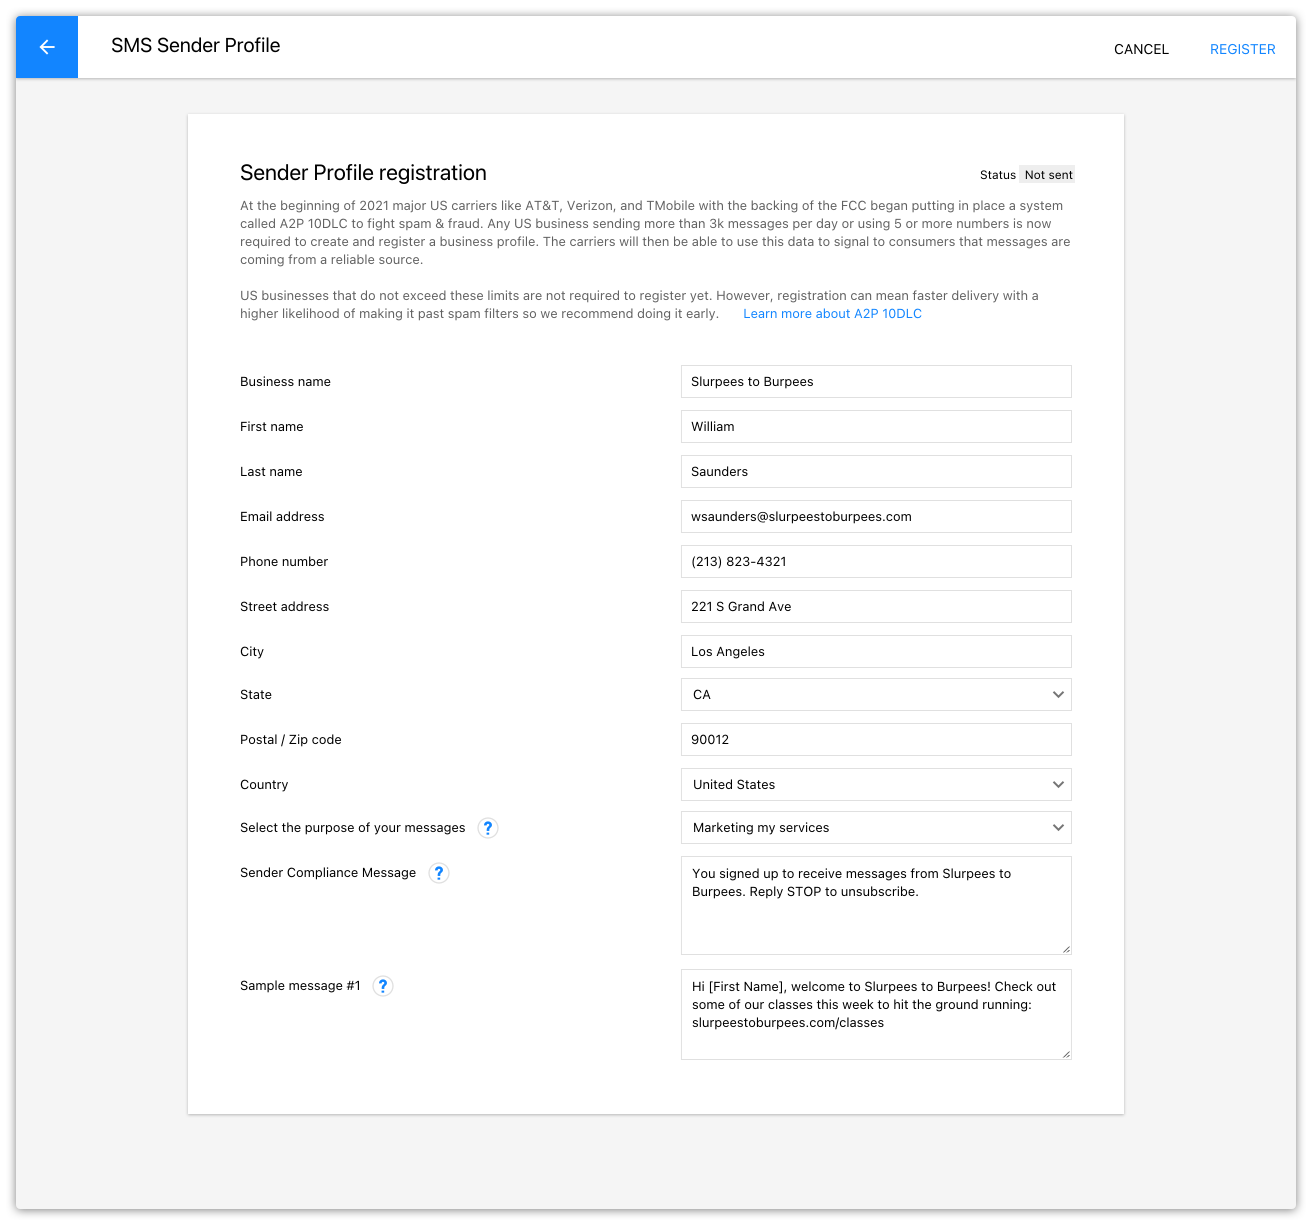1312x1225 pixels.
Task: Click the 'Sender Profile registration' heading
Action: click(x=363, y=173)
